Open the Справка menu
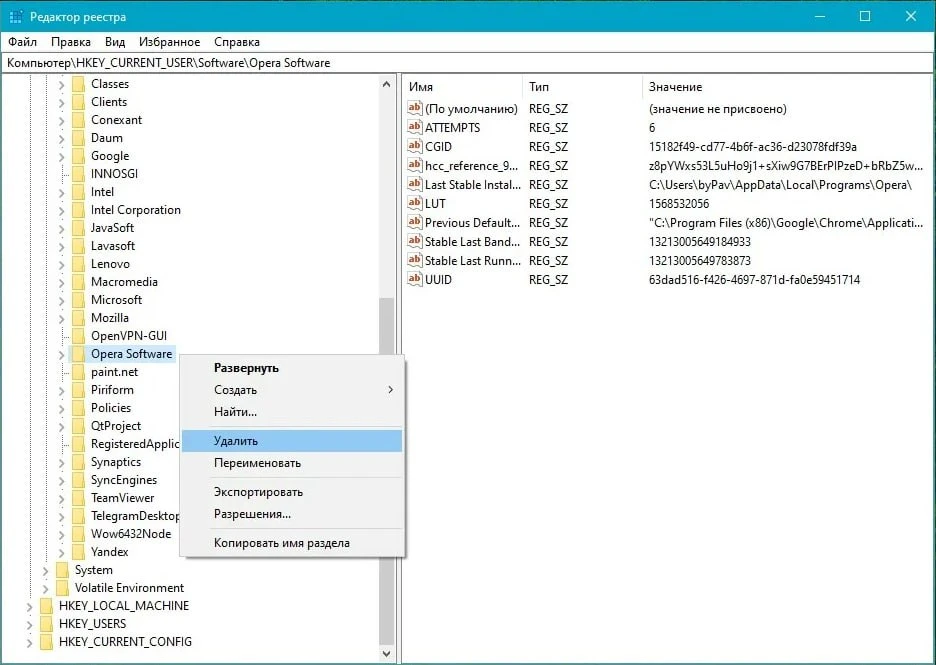Viewport: 936px width, 665px height. pos(237,42)
